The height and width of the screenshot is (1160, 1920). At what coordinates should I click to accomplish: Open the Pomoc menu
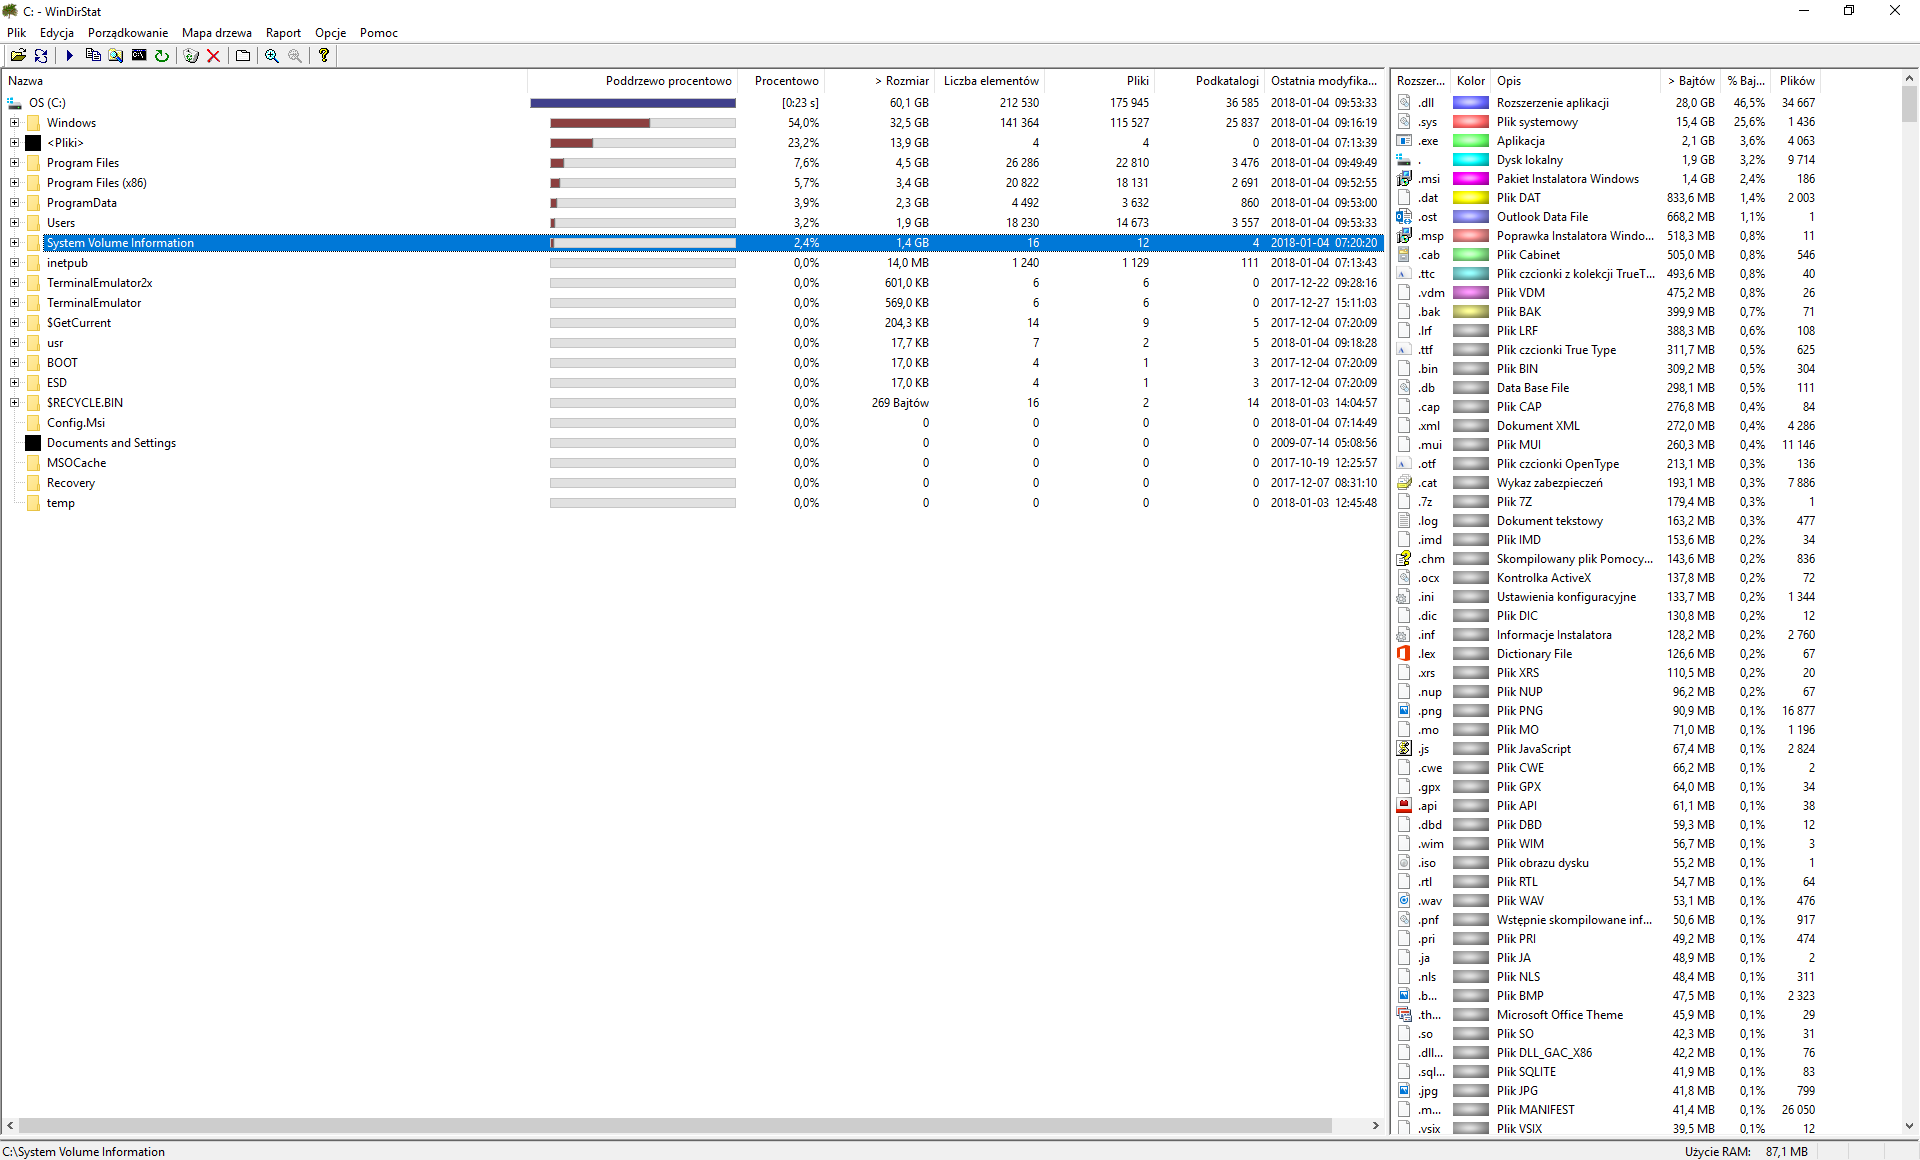pos(379,33)
